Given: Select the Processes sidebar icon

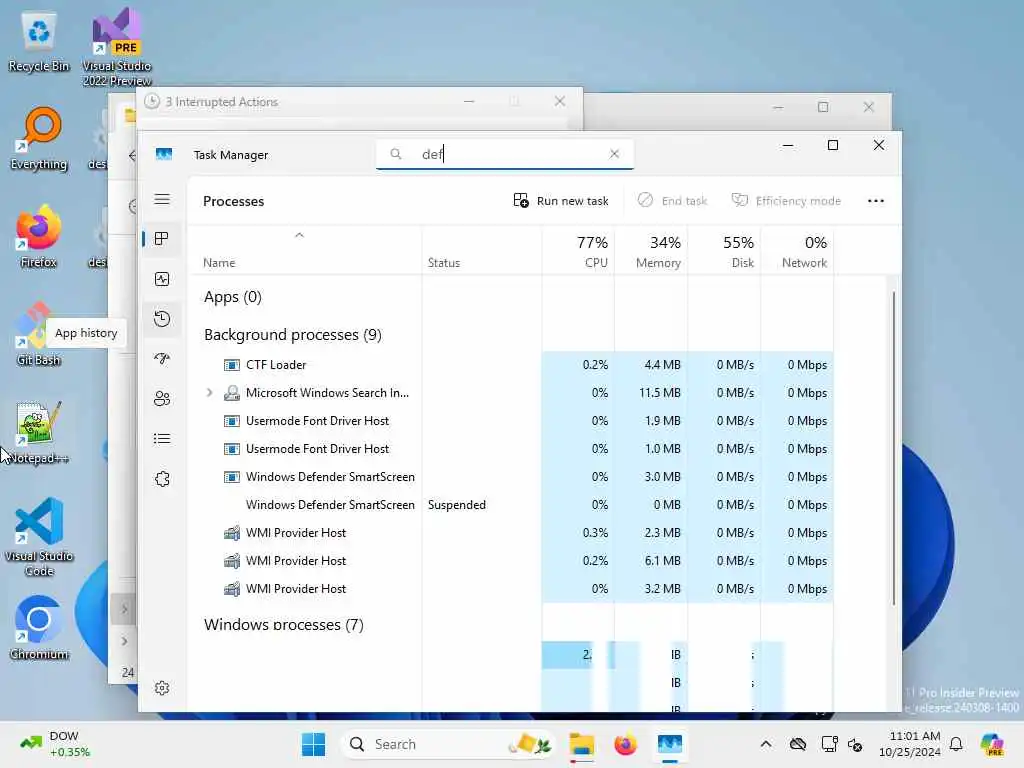Looking at the screenshot, I should [x=162, y=239].
